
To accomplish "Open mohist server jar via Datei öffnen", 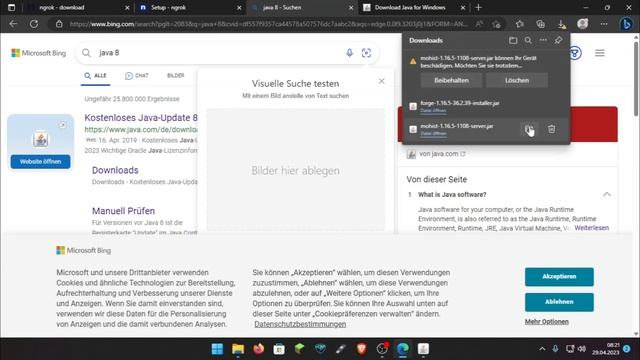I will pos(433,133).
